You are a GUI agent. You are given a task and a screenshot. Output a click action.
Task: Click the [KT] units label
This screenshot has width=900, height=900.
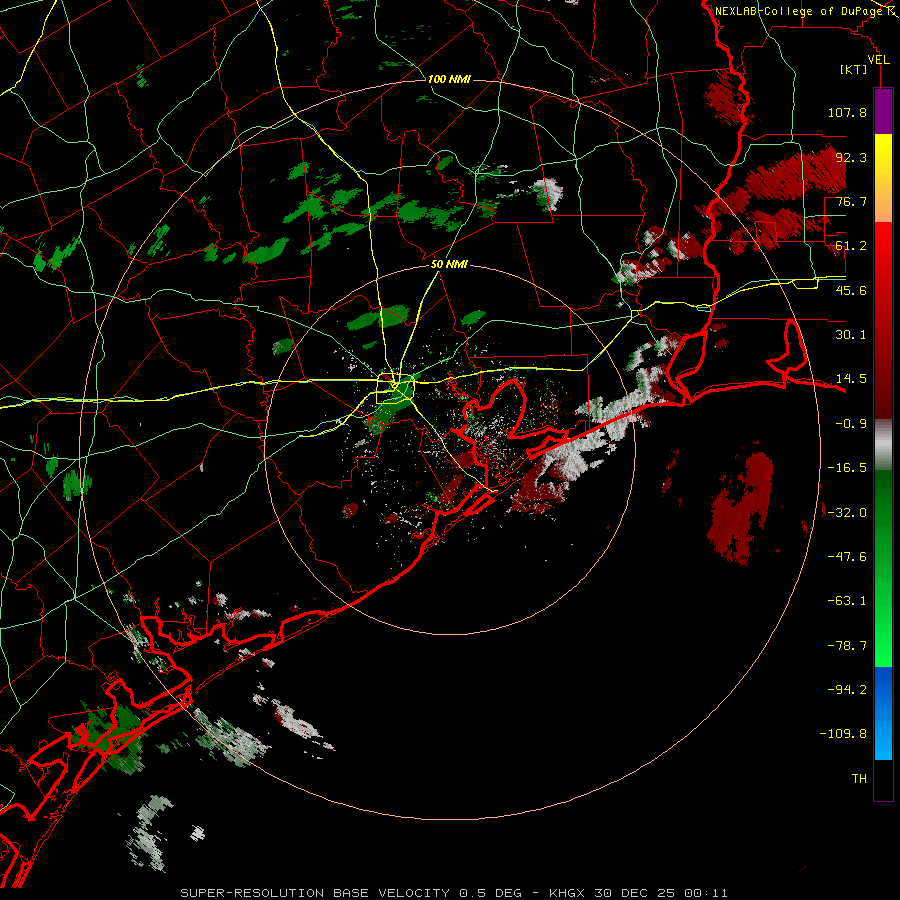tap(854, 69)
